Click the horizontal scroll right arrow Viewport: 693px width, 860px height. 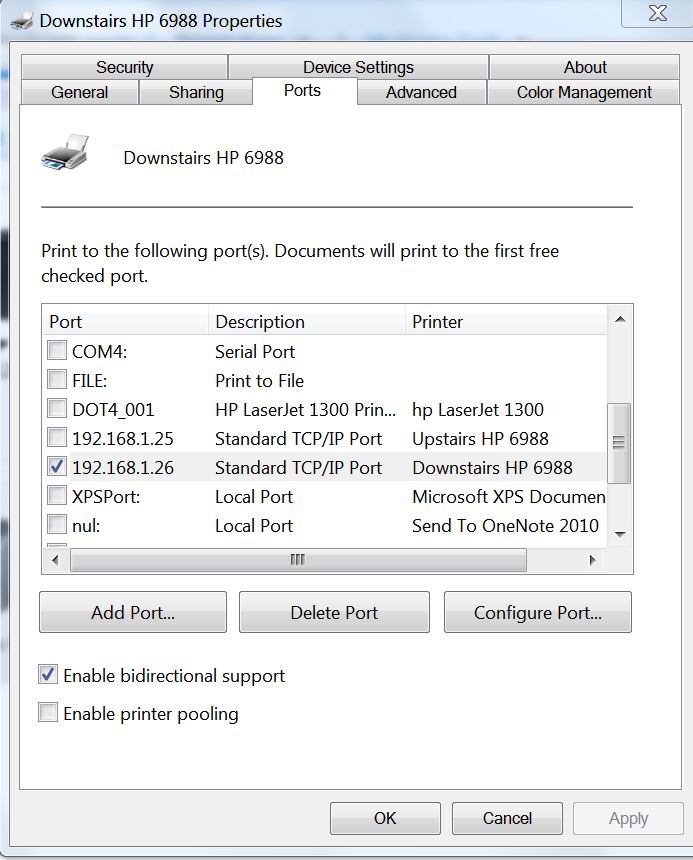[592, 560]
